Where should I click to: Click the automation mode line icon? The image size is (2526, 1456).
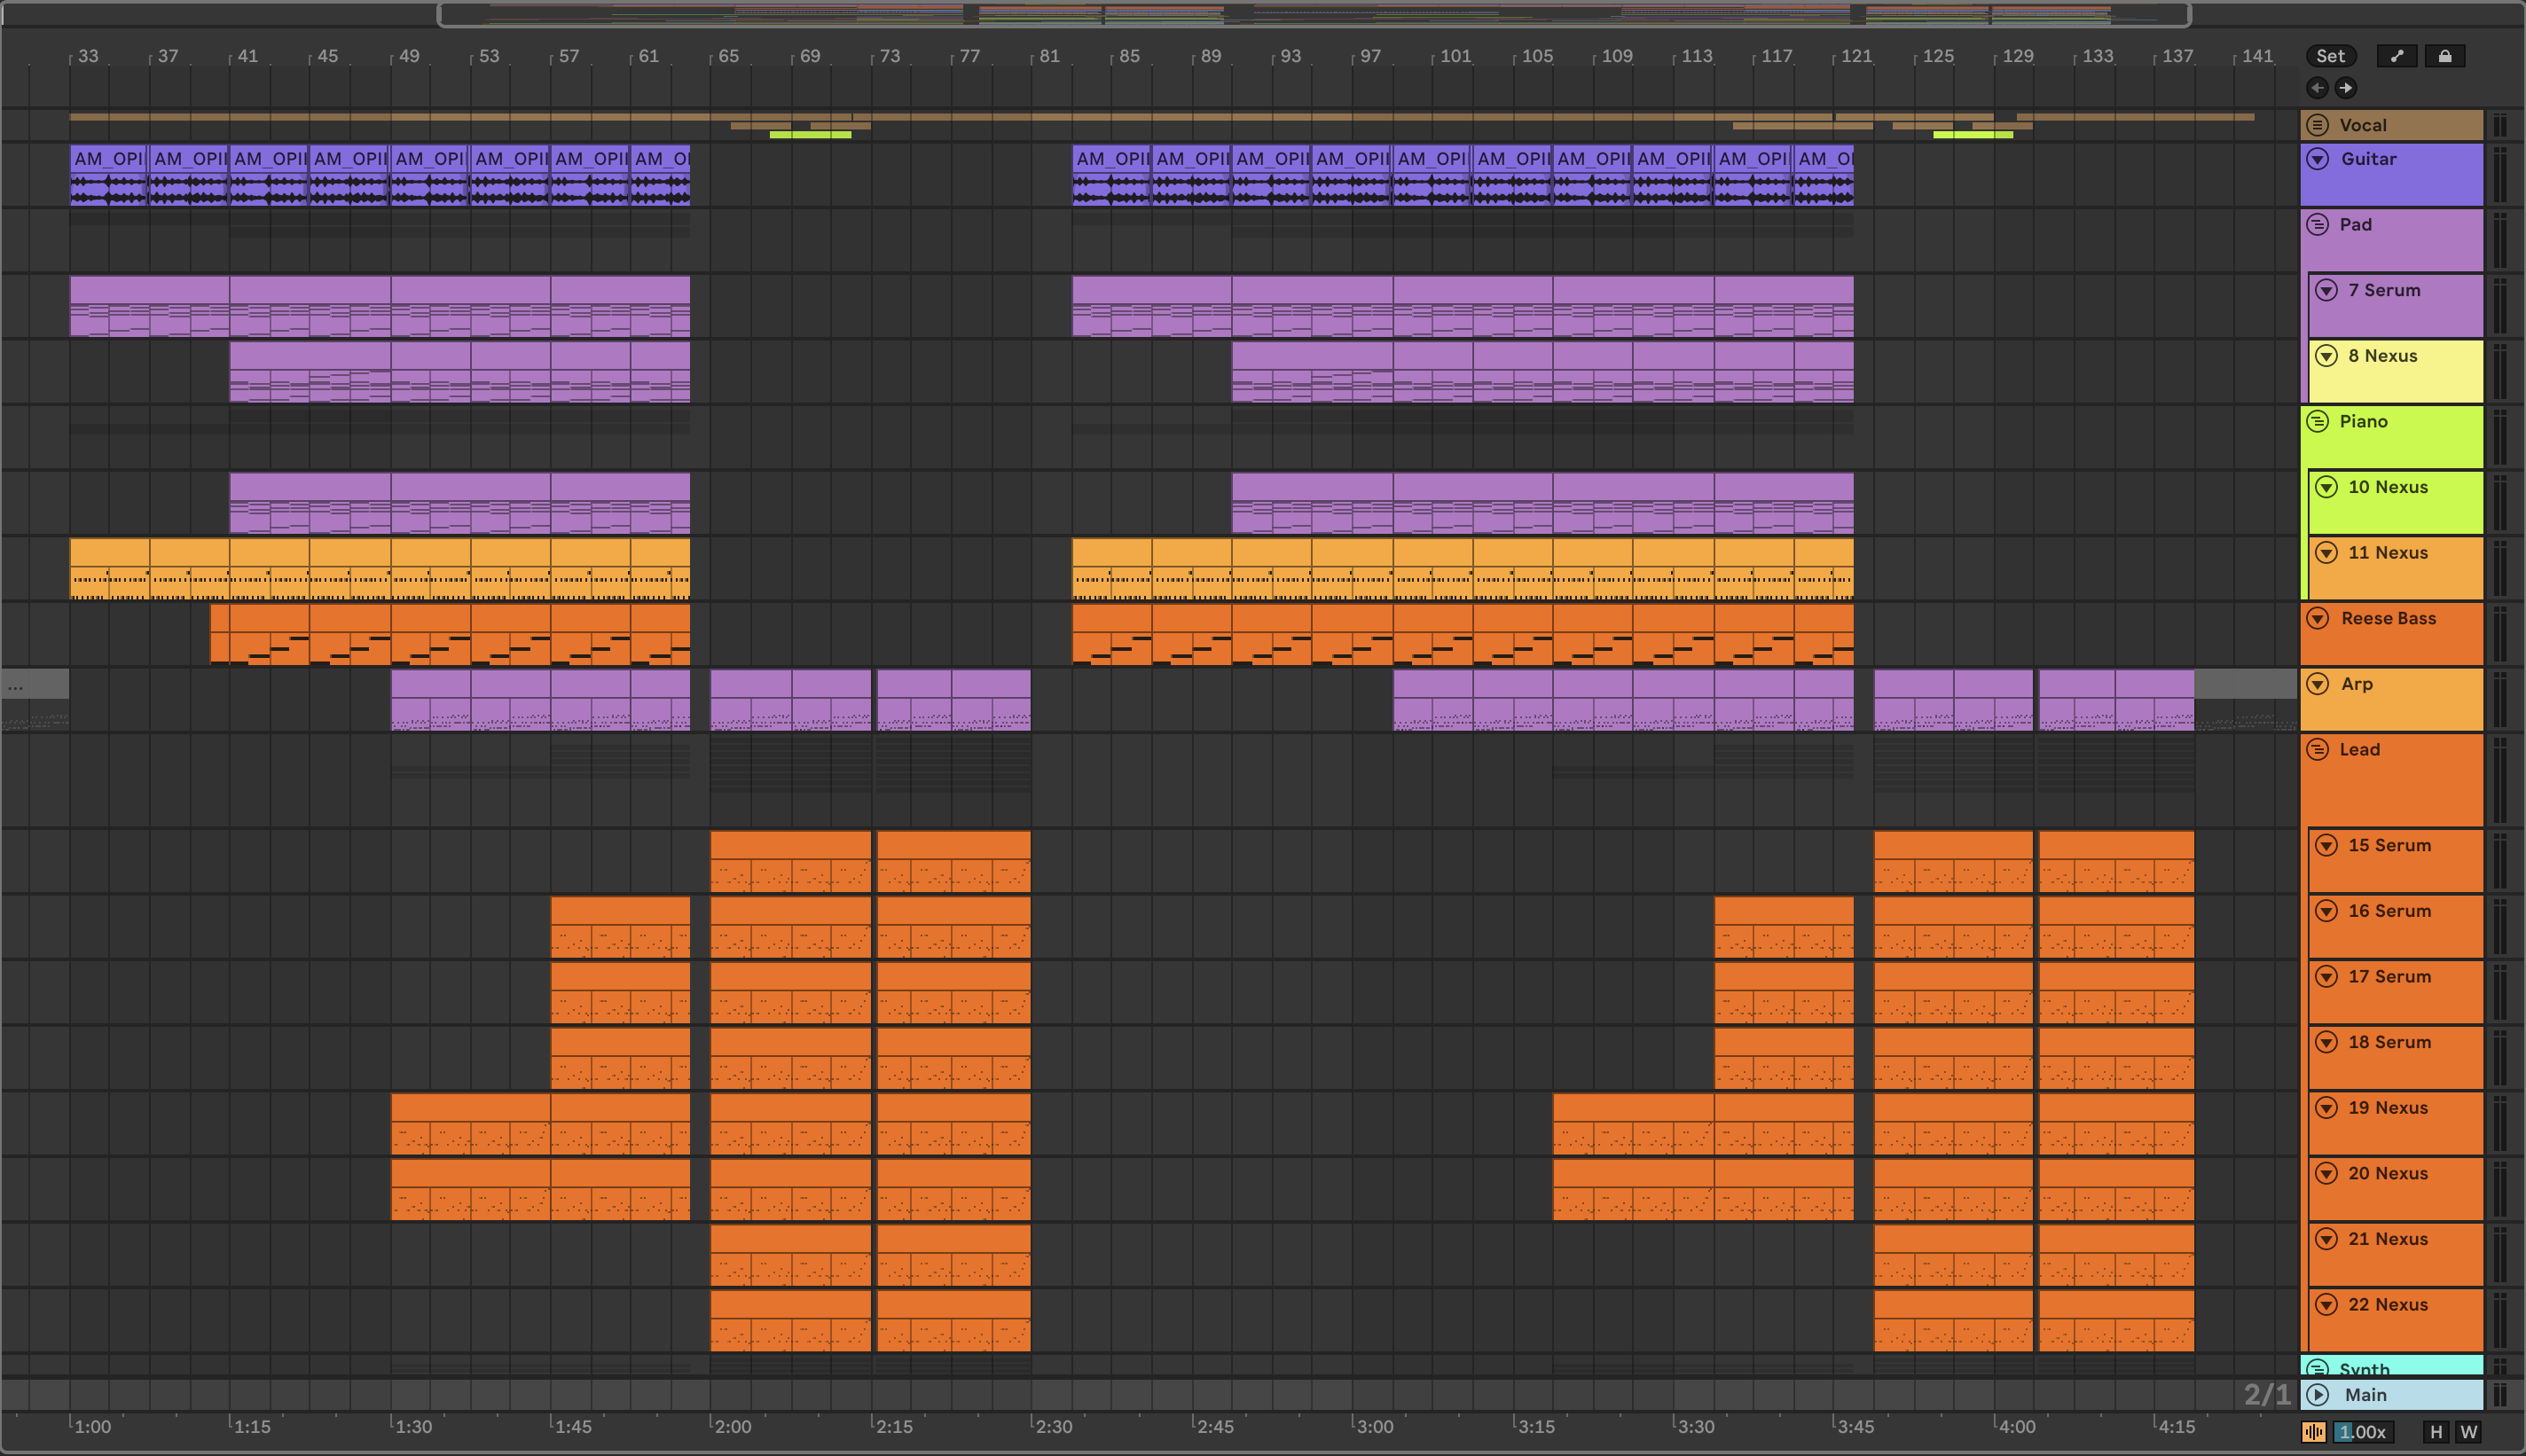2397,56
